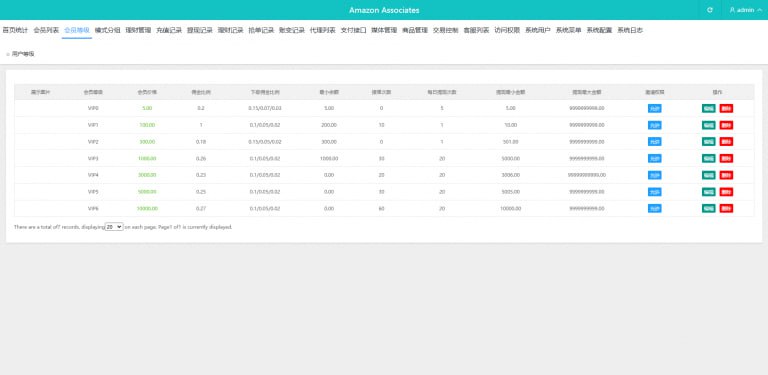Click the 0.15/0.07/0.03 commission cell for VIP0
The width and height of the screenshot is (768, 375).
pos(265,108)
